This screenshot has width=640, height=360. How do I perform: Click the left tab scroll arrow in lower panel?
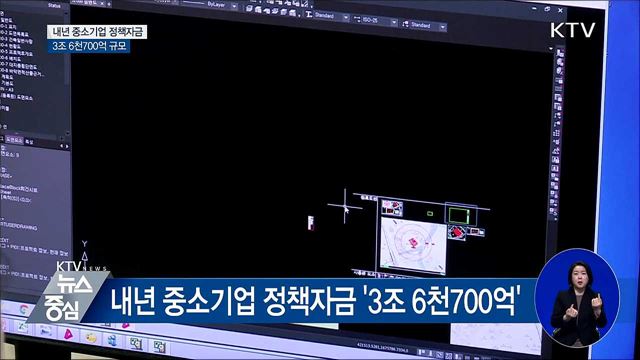(x=62, y=146)
